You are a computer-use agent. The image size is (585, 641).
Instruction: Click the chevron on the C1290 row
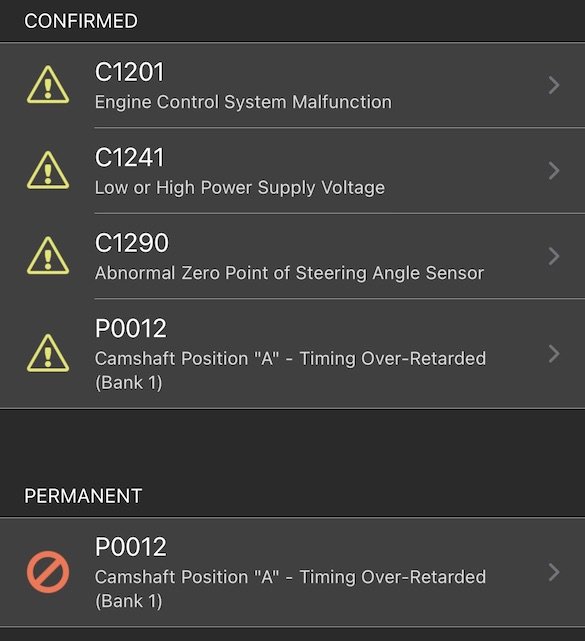pyautogui.click(x=554, y=256)
